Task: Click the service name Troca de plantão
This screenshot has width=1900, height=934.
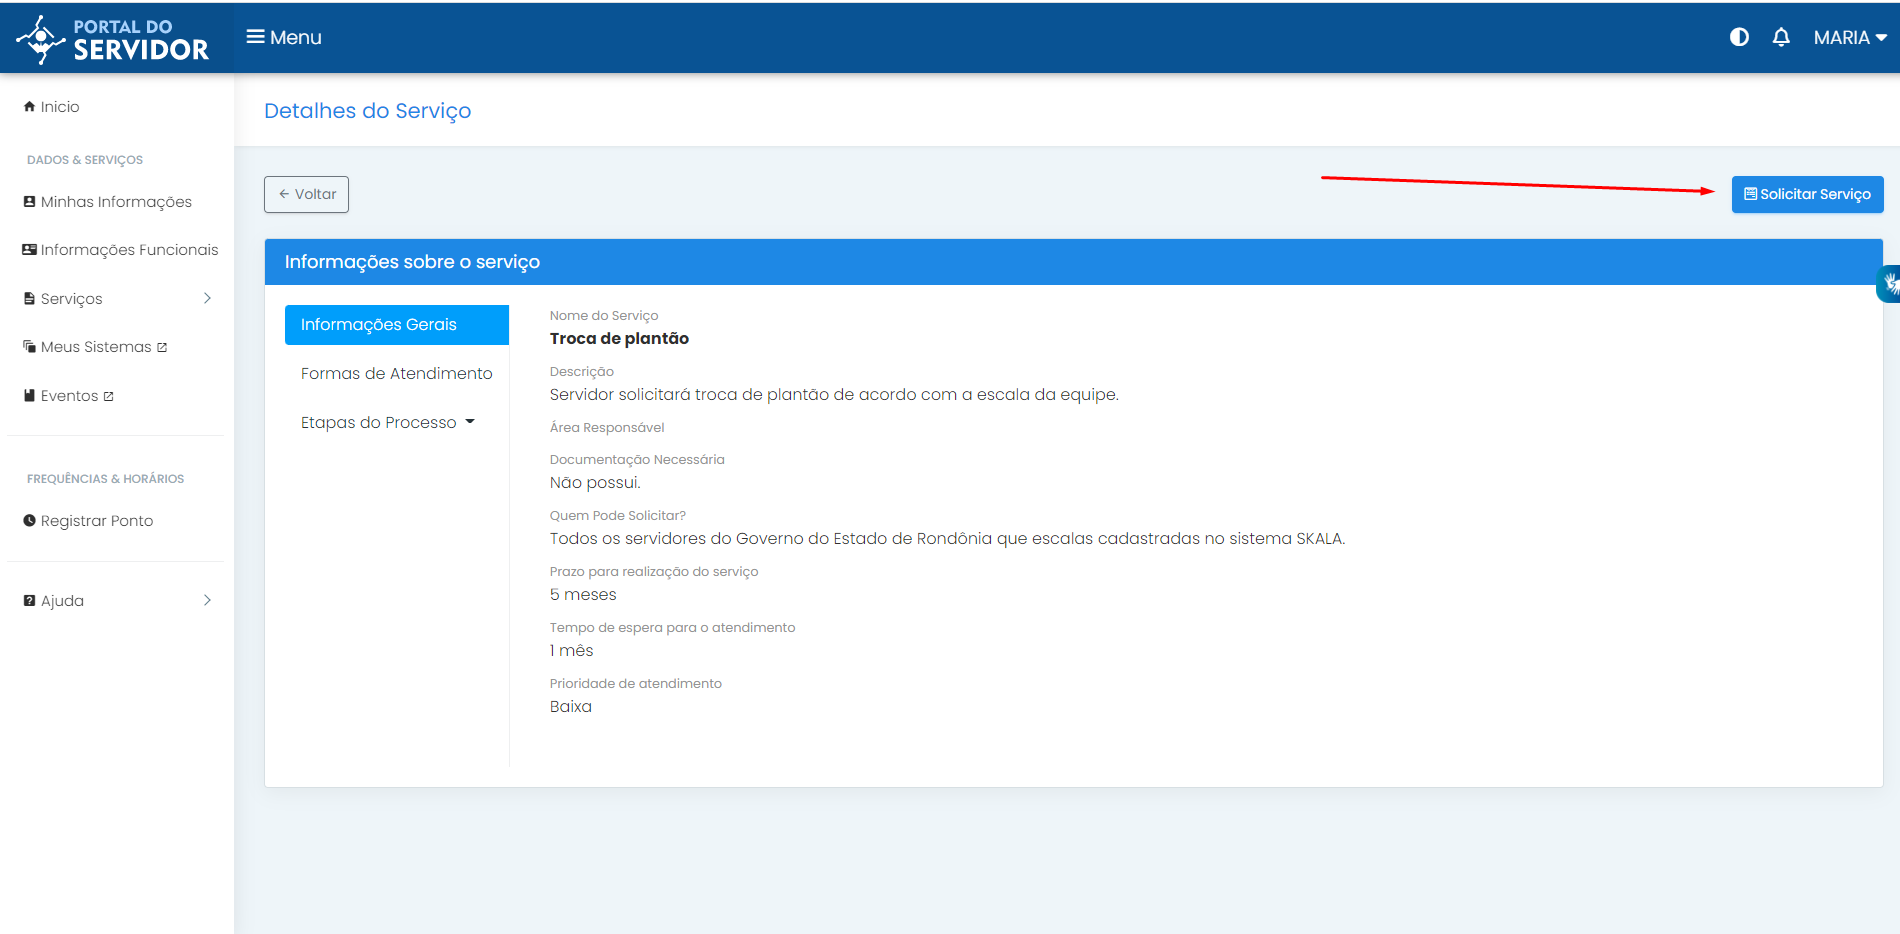Action: (x=619, y=338)
